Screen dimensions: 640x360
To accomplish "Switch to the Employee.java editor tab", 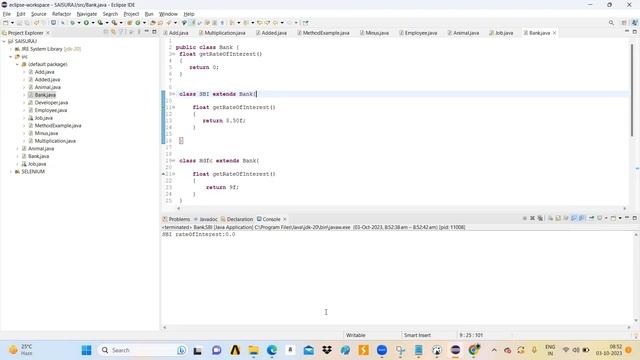I will pos(418,33).
